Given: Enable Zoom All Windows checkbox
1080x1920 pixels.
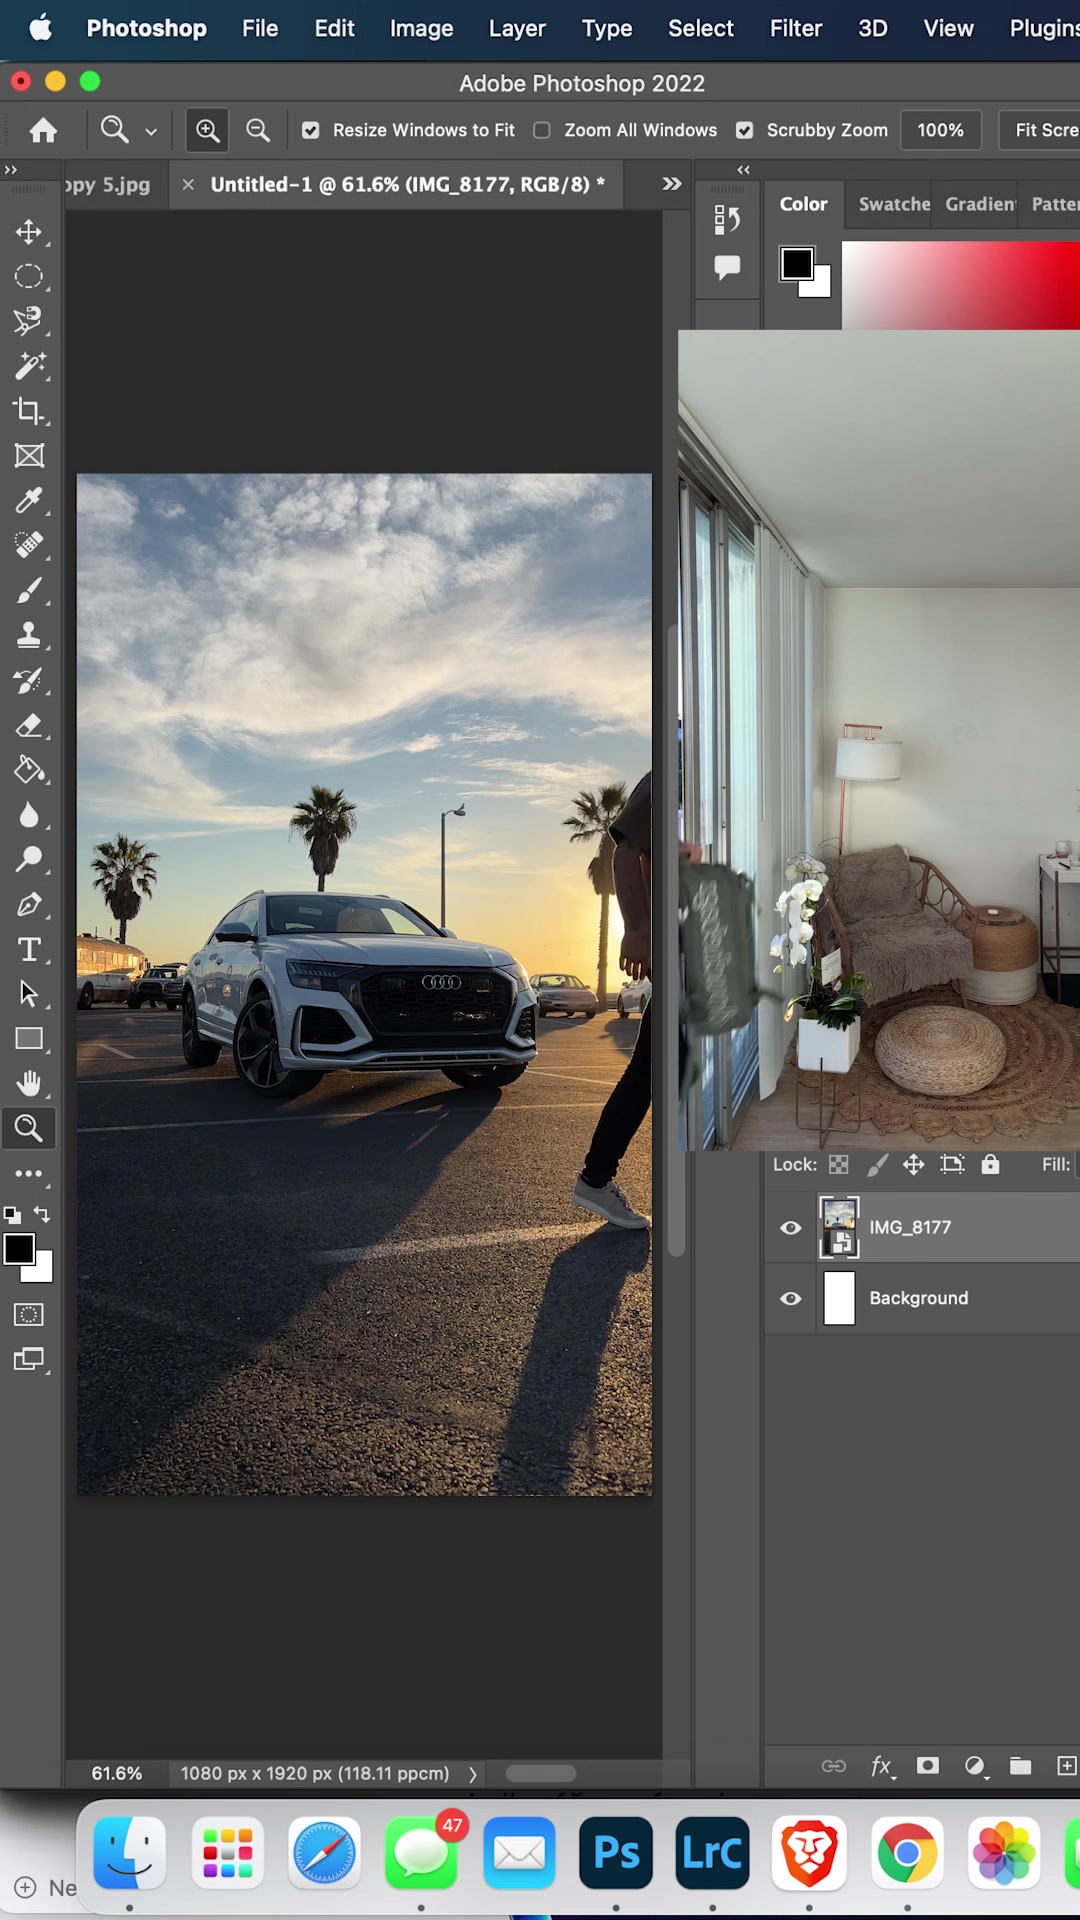Looking at the screenshot, I should click(542, 130).
